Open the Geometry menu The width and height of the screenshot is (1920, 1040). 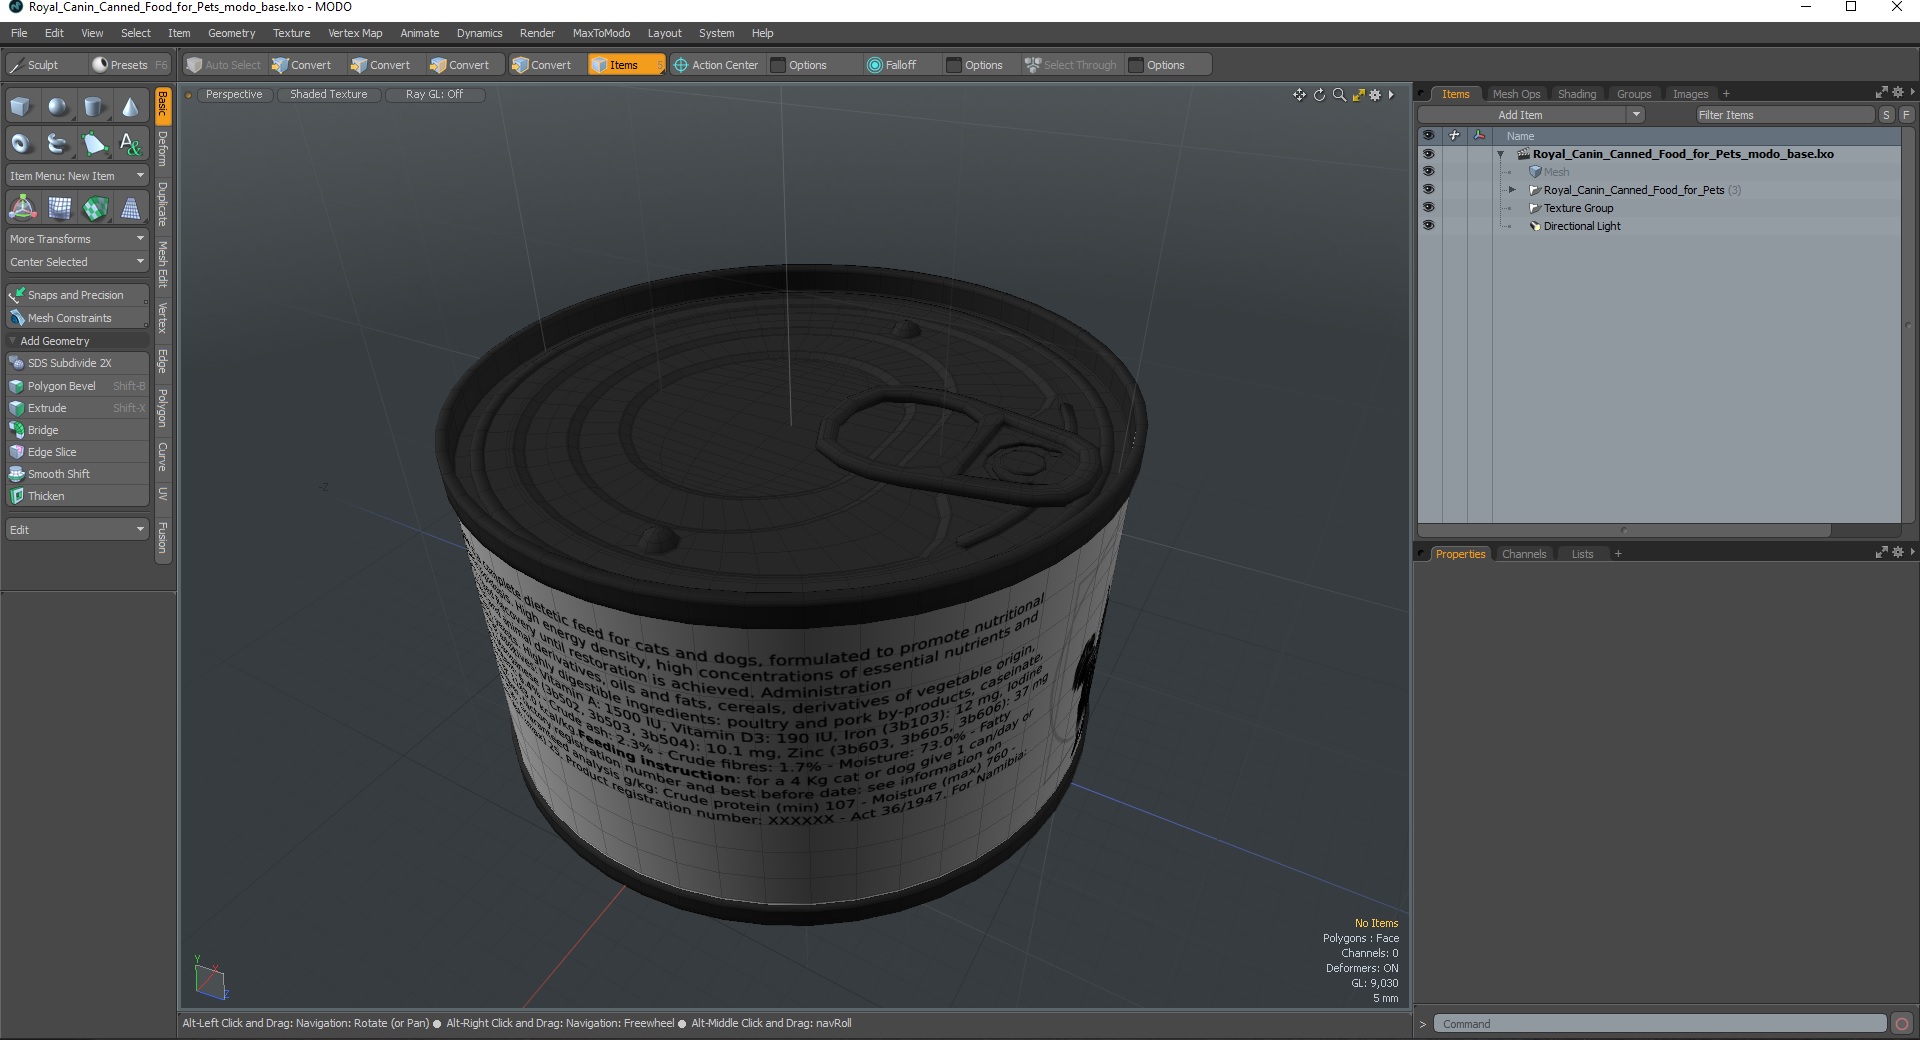(231, 33)
